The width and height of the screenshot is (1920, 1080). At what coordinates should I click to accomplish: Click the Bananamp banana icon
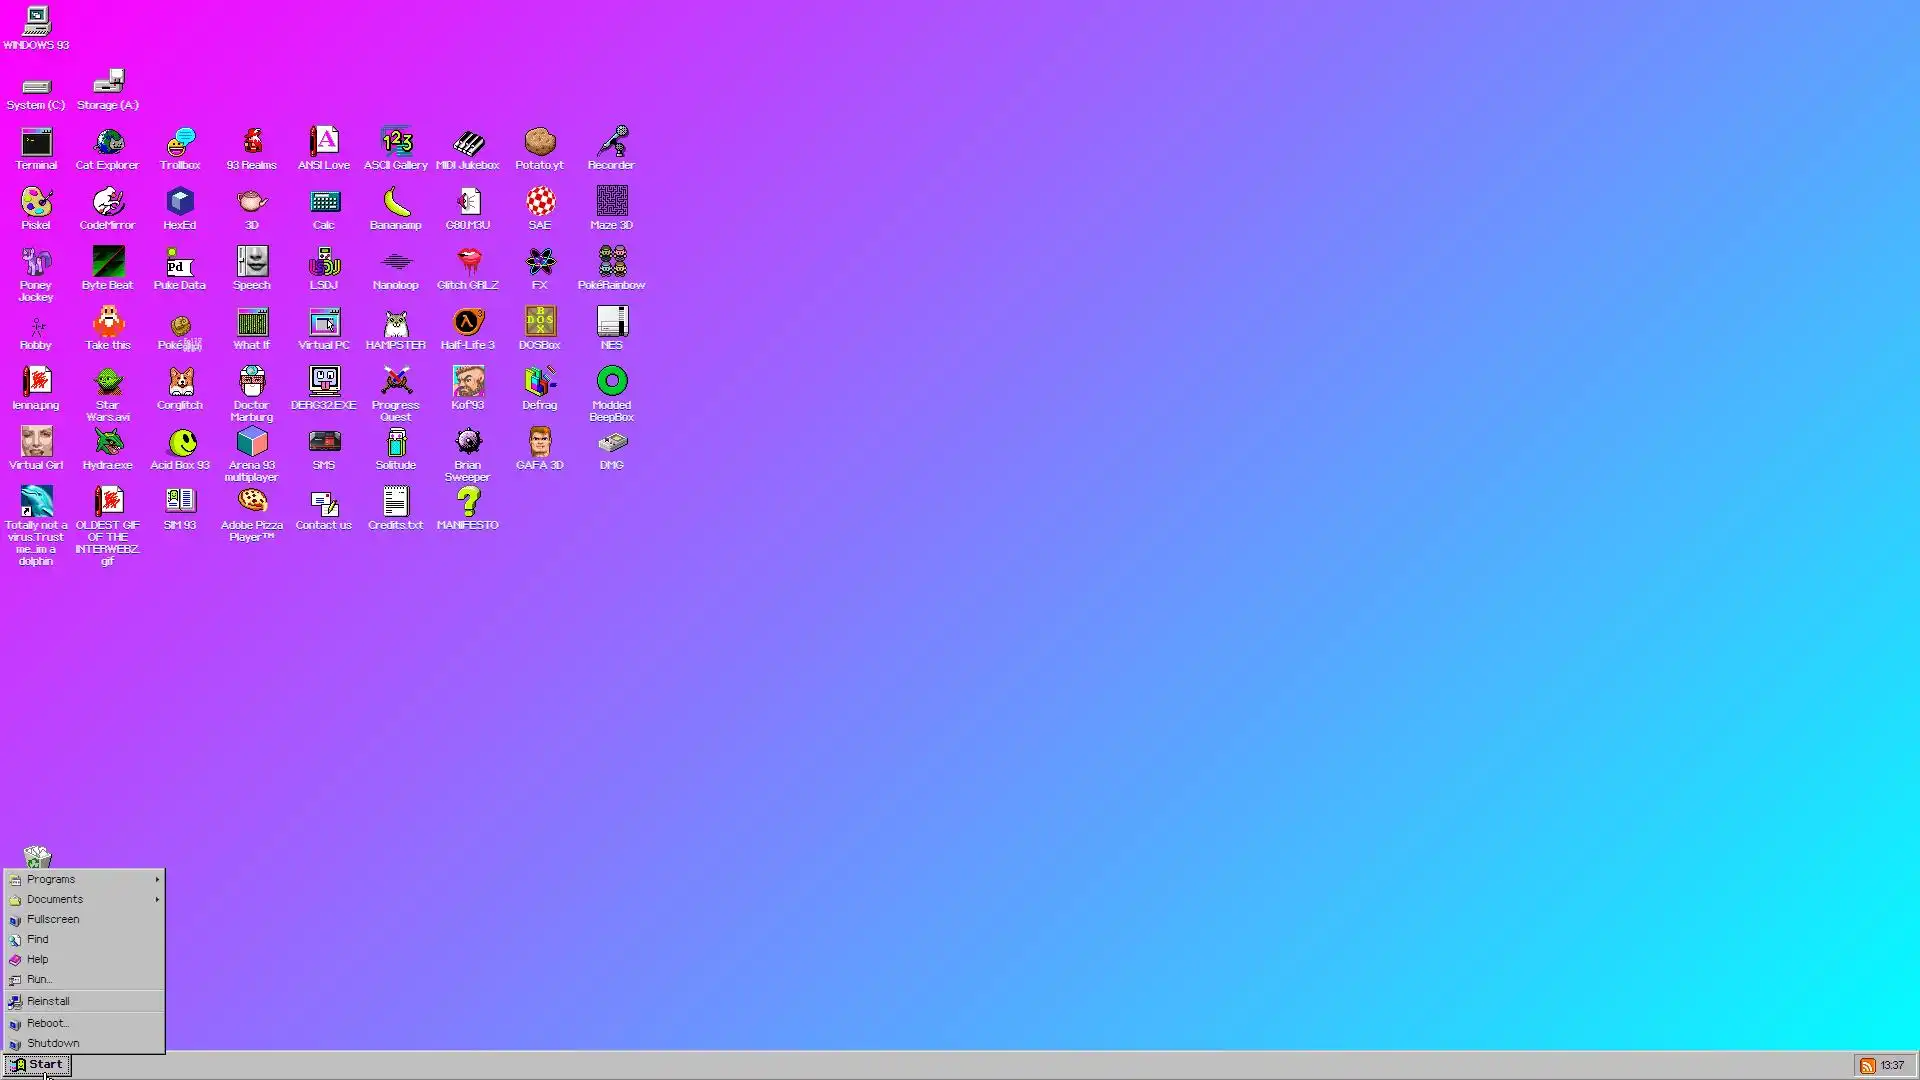pyautogui.click(x=396, y=204)
